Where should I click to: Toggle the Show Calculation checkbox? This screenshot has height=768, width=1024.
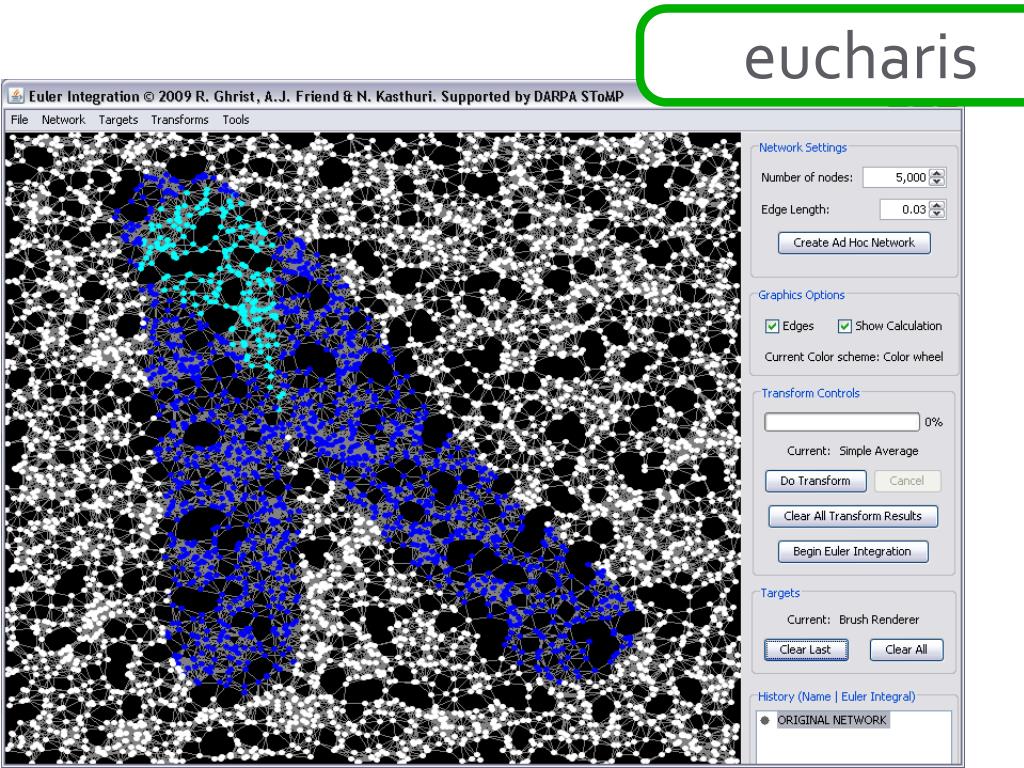844,326
